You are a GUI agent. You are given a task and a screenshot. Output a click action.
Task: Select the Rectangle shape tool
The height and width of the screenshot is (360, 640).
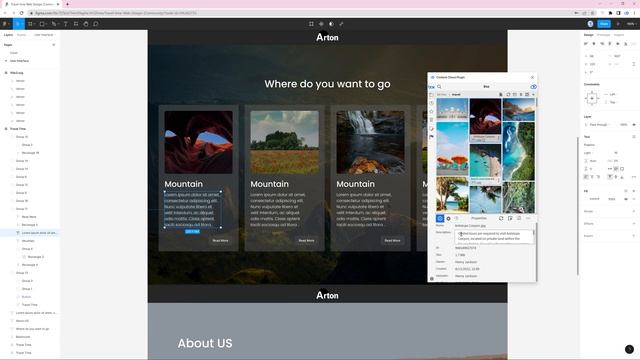42,24
